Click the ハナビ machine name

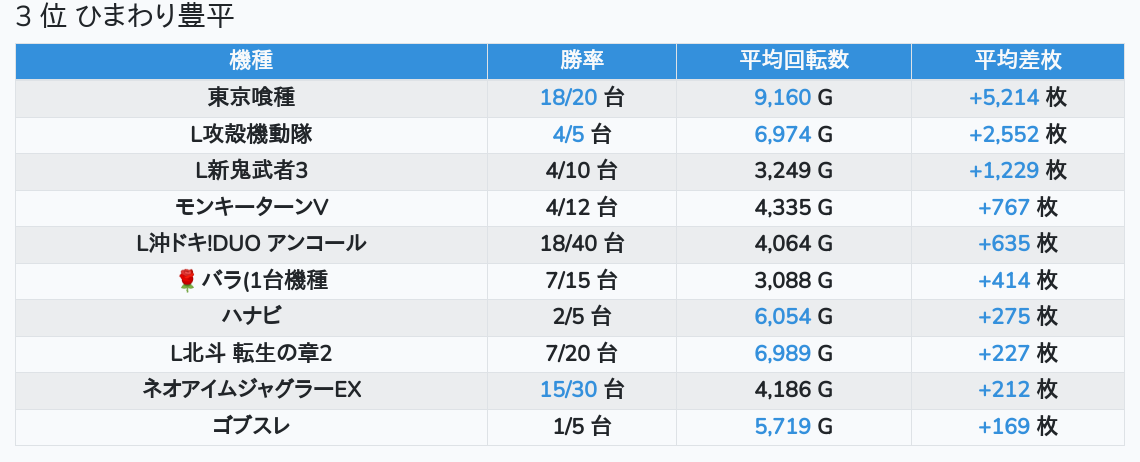coord(251,317)
